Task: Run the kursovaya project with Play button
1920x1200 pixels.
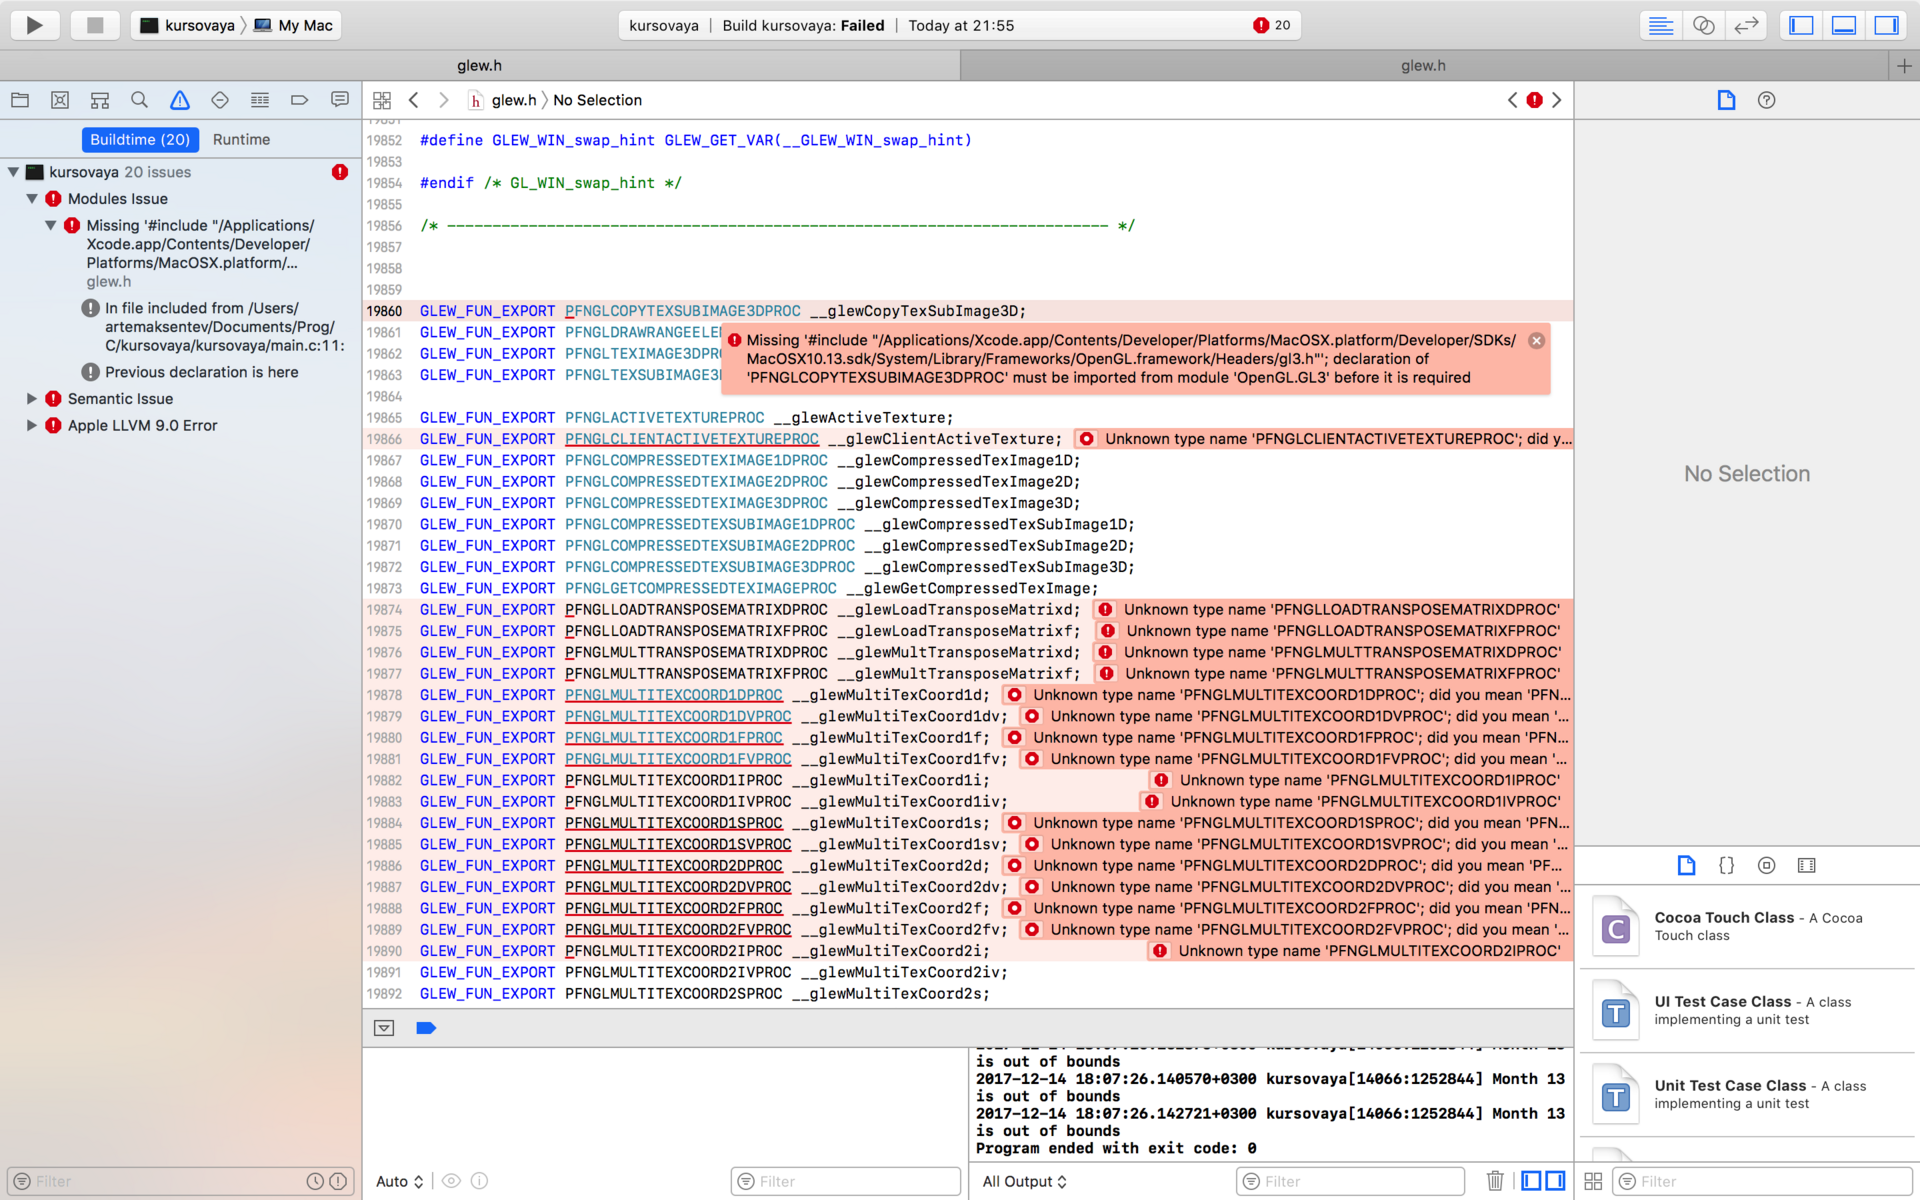Action: coord(35,25)
